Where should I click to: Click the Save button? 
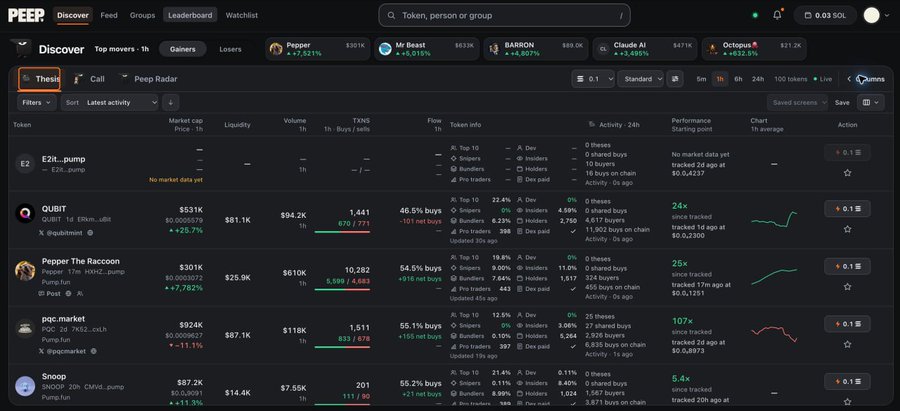click(842, 102)
